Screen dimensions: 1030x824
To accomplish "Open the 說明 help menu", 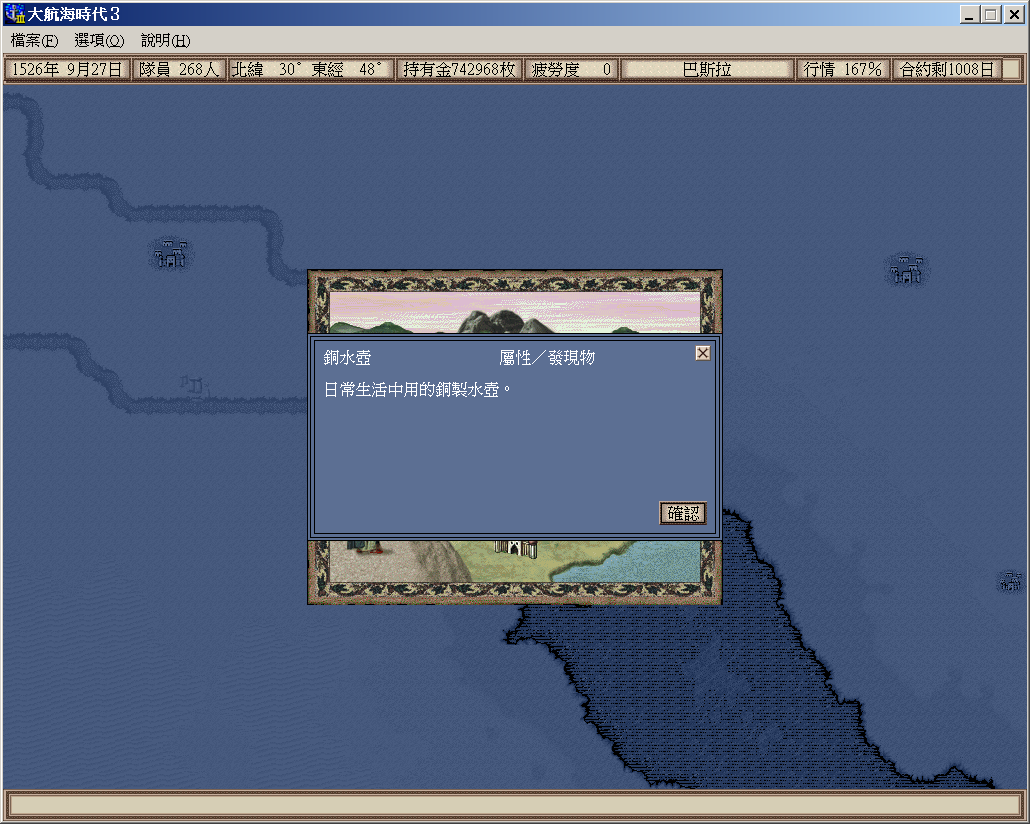I will click(x=165, y=41).
